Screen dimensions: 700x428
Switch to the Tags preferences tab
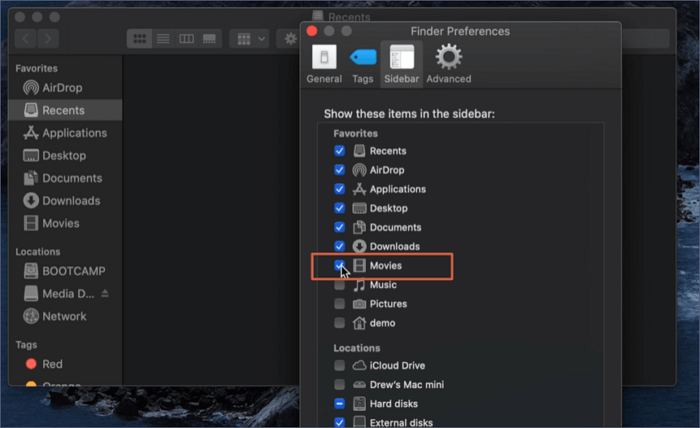pos(362,62)
